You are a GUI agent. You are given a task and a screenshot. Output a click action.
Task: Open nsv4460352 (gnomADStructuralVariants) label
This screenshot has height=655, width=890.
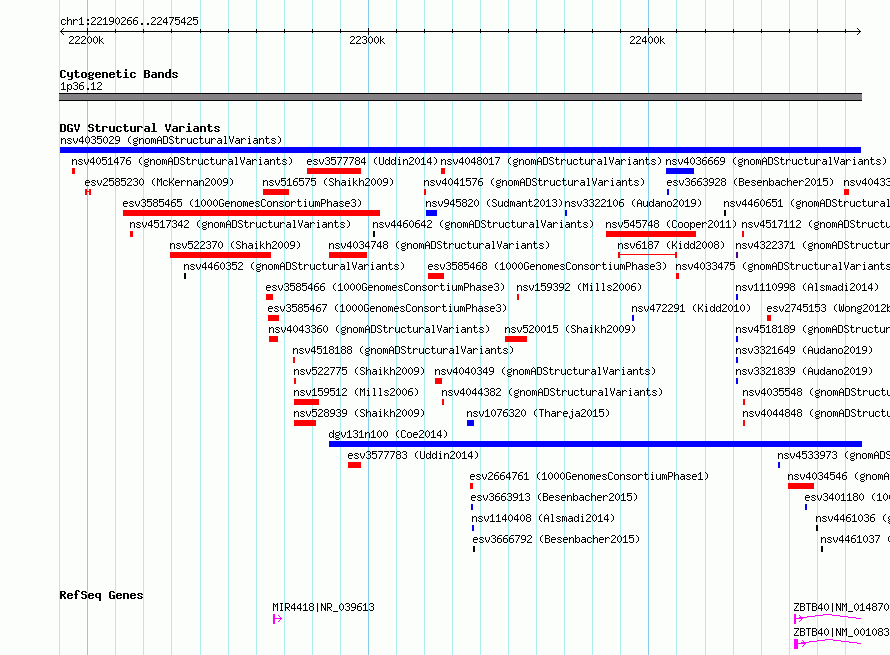click(x=294, y=266)
